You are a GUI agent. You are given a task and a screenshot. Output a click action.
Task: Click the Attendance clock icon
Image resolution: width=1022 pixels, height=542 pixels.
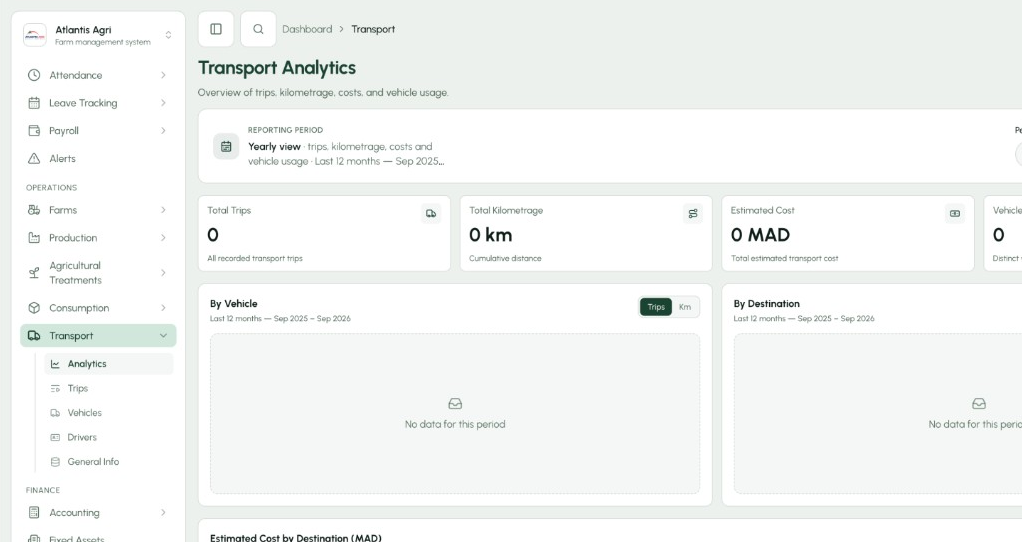pos(34,75)
